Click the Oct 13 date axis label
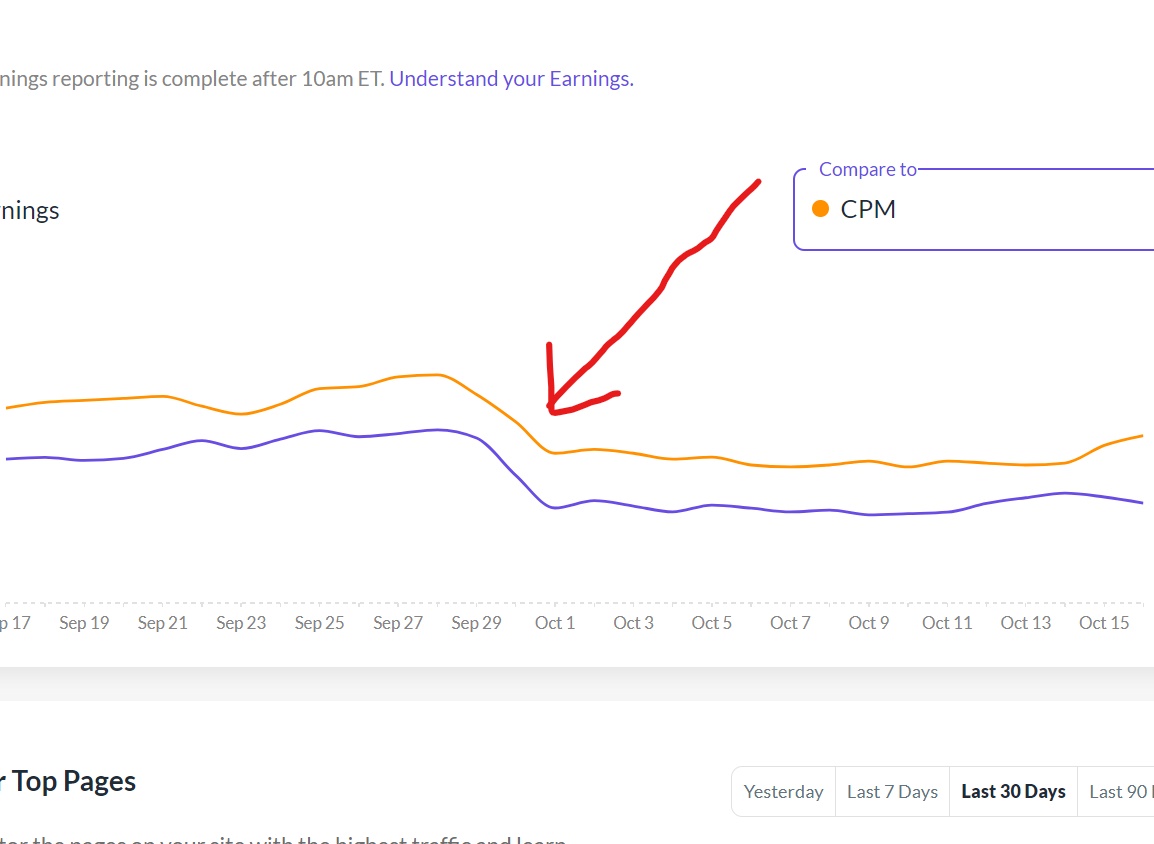This screenshot has height=844, width=1154. (1026, 623)
